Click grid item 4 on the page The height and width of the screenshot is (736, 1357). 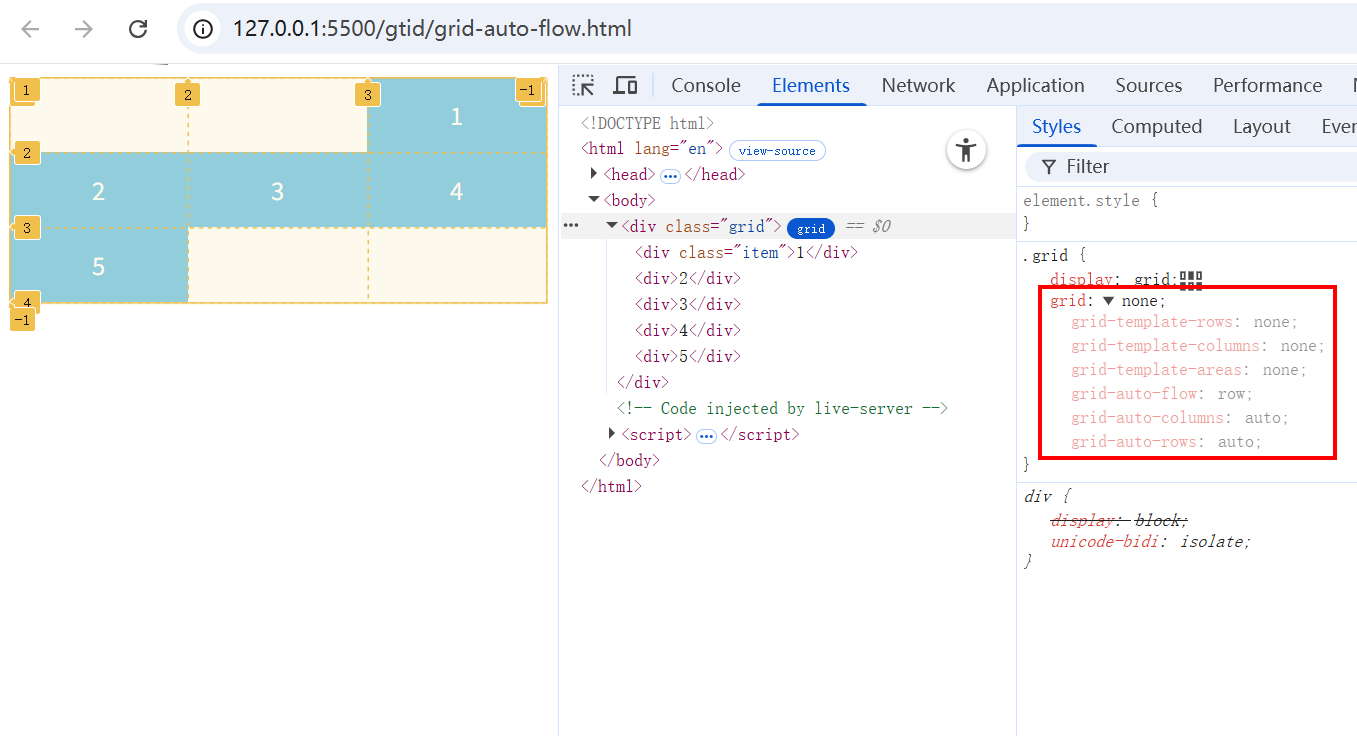pyautogui.click(x=457, y=191)
